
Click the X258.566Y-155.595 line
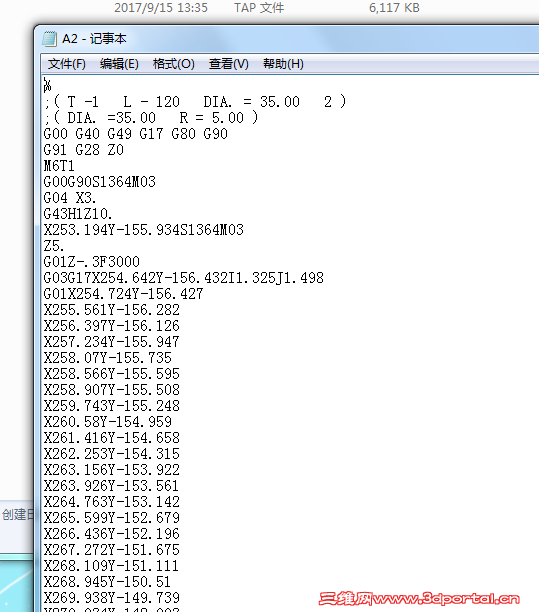[x=112, y=374]
